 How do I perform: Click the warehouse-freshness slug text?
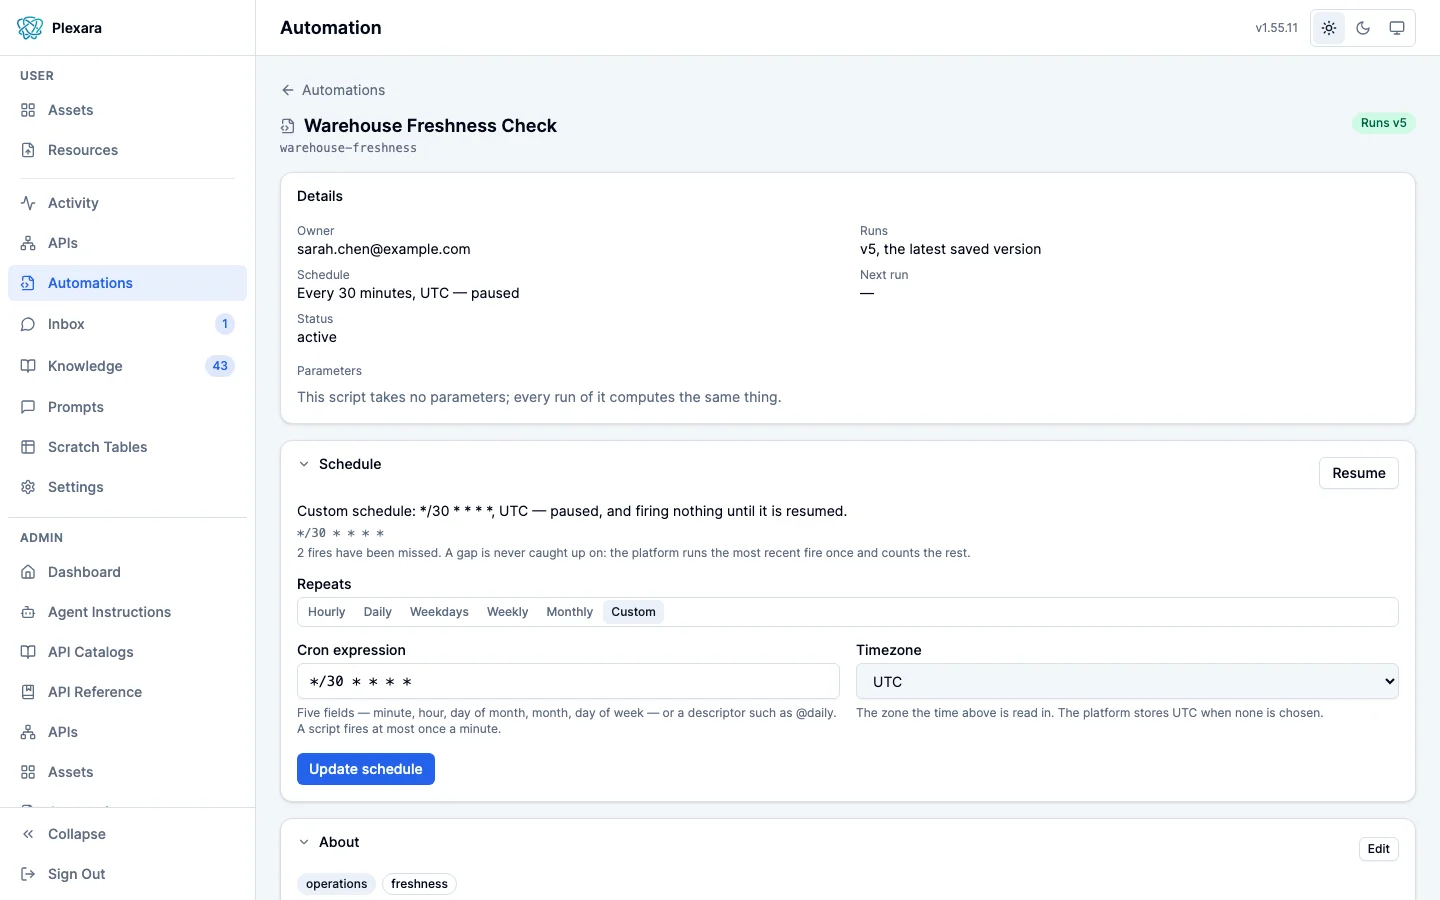[348, 148]
